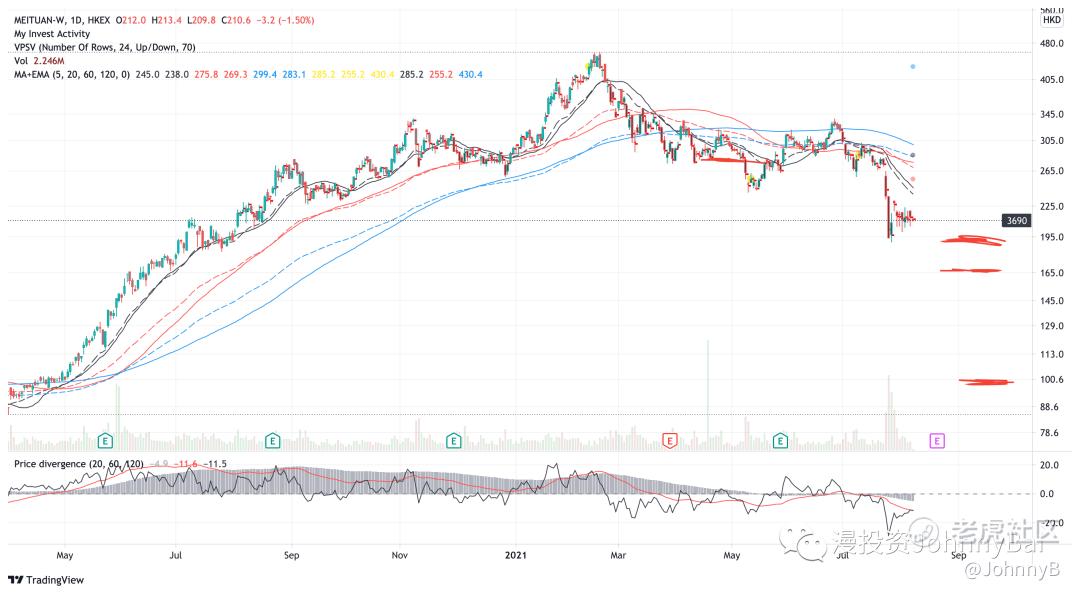Click the 145.0 price axis label
The width and height of the screenshot is (1080, 594).
pyautogui.click(x=1052, y=301)
